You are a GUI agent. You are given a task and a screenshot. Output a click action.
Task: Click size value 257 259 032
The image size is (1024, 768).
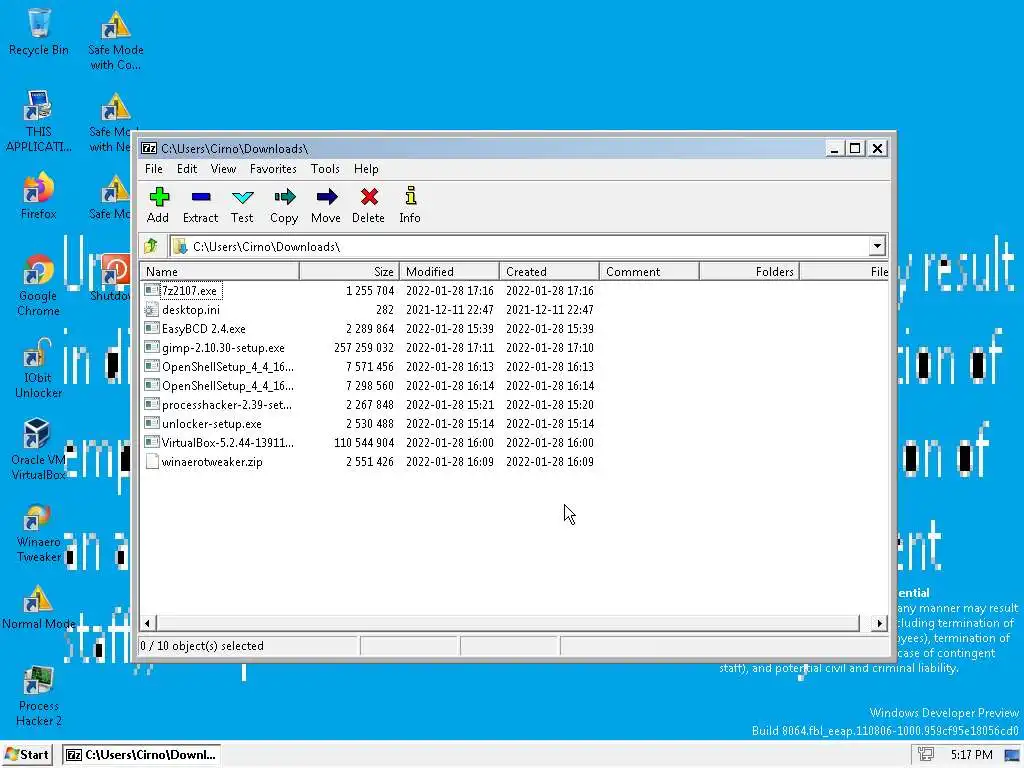tap(364, 347)
